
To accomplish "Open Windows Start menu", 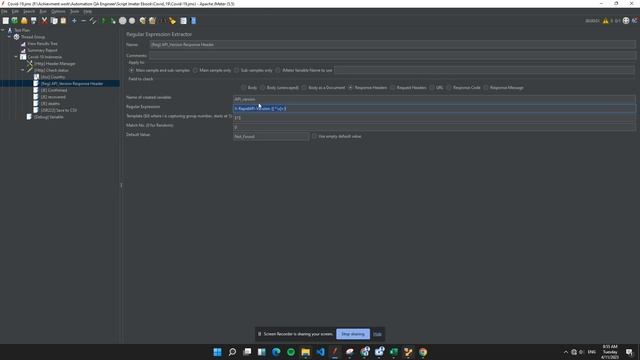I will tap(218, 352).
